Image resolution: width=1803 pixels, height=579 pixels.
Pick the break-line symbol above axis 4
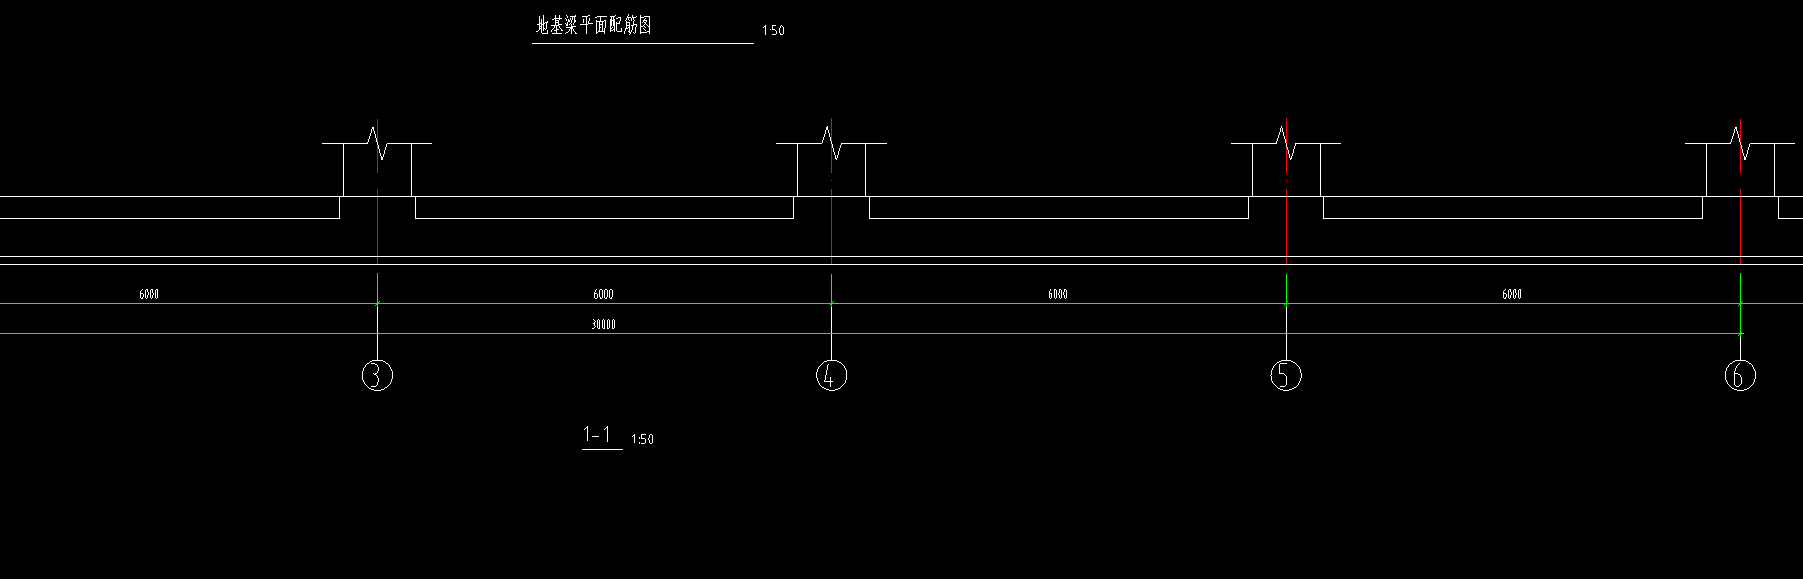832,143
